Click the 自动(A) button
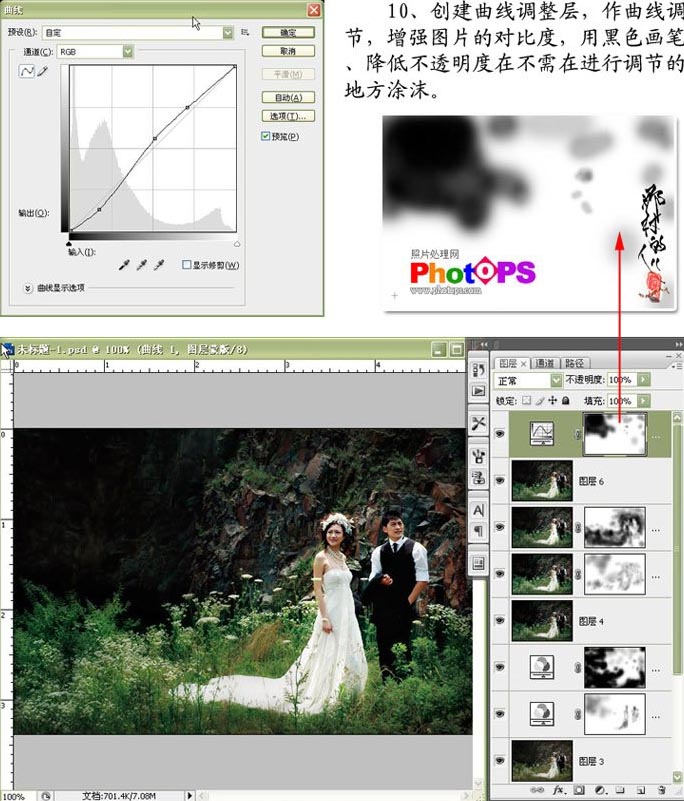Viewport: 684px width, 801px height. pos(288,97)
